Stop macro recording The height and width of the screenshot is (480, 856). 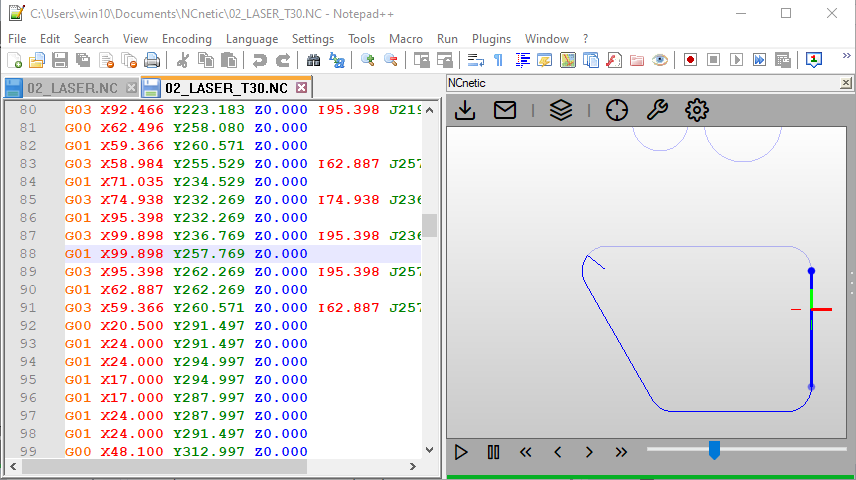coord(713,60)
